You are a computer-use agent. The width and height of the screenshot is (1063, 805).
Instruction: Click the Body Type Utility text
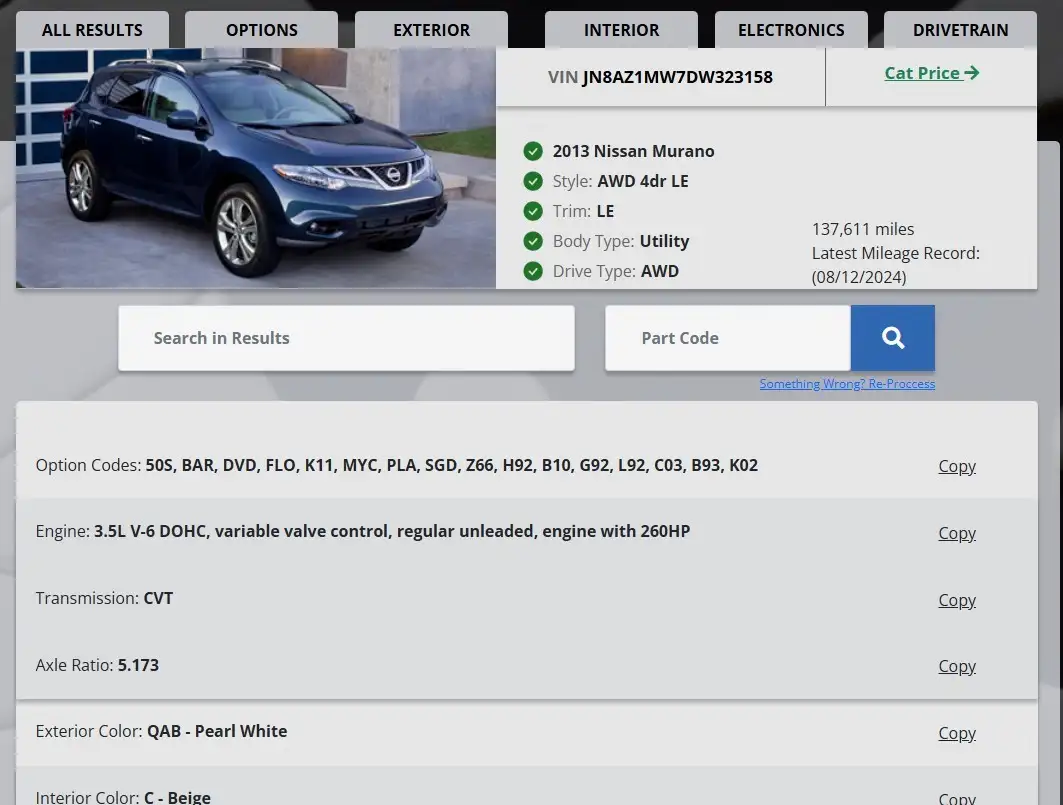[x=621, y=241]
